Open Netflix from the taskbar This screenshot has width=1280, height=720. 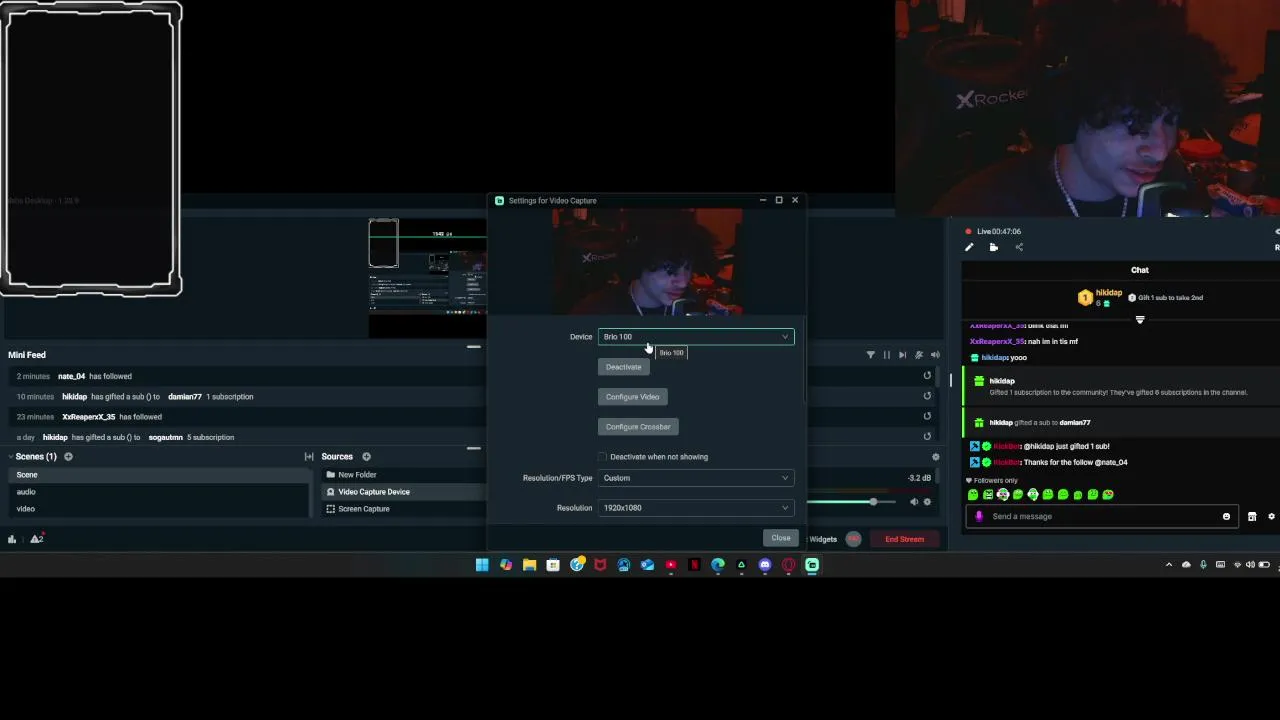694,565
